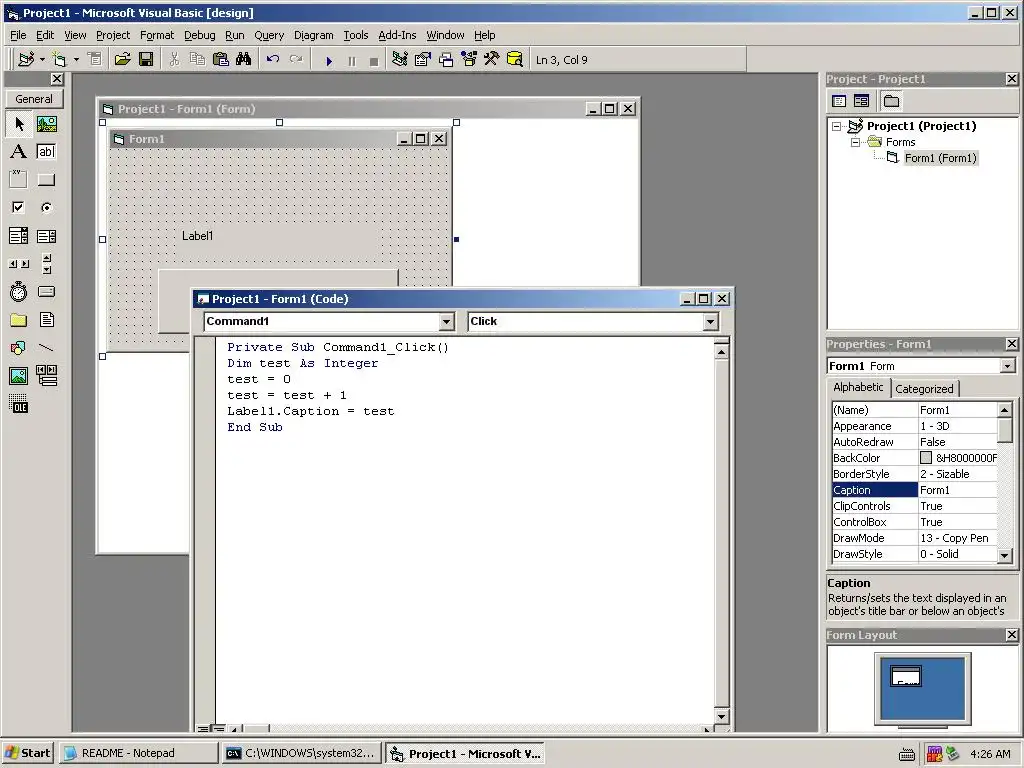Switch to the C:\WINDOWS\system32 taskbar window
The width and height of the screenshot is (1024, 768).
301,753
